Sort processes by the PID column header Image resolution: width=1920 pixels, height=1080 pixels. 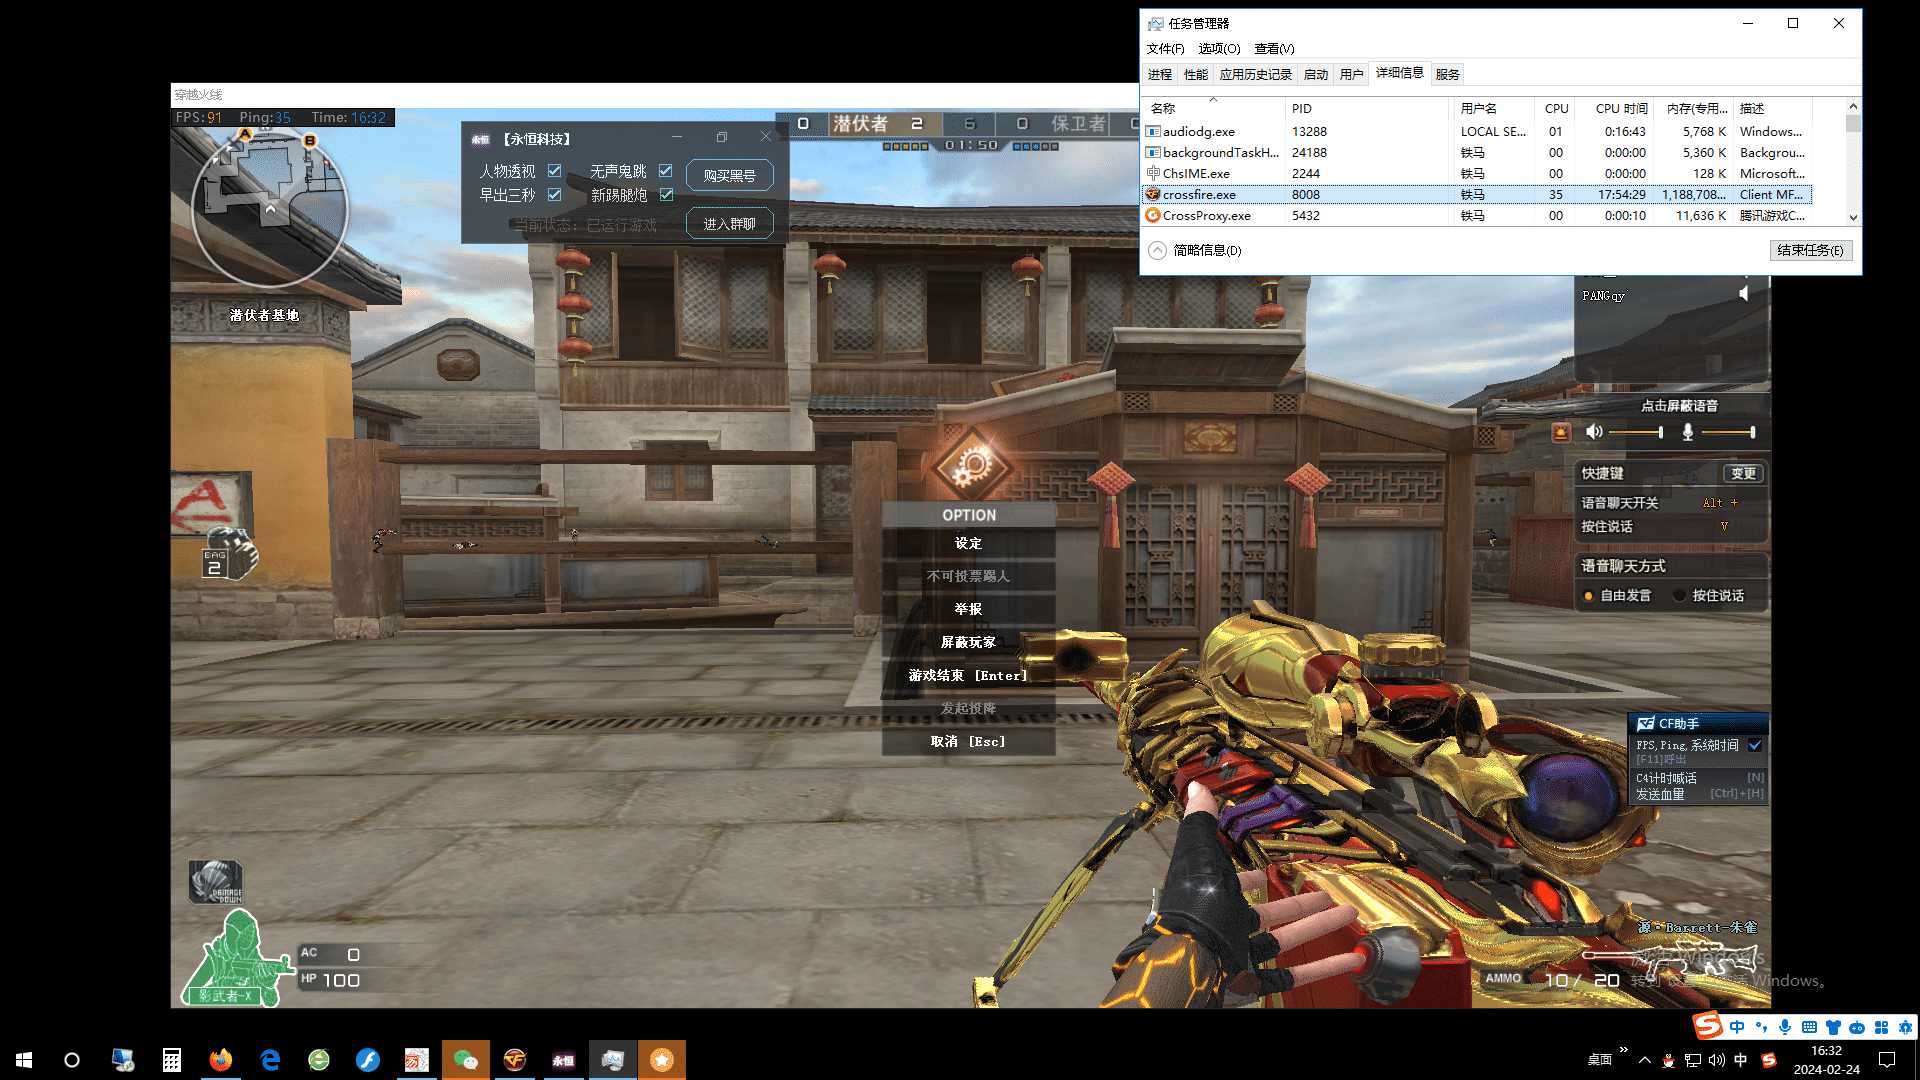click(1366, 108)
